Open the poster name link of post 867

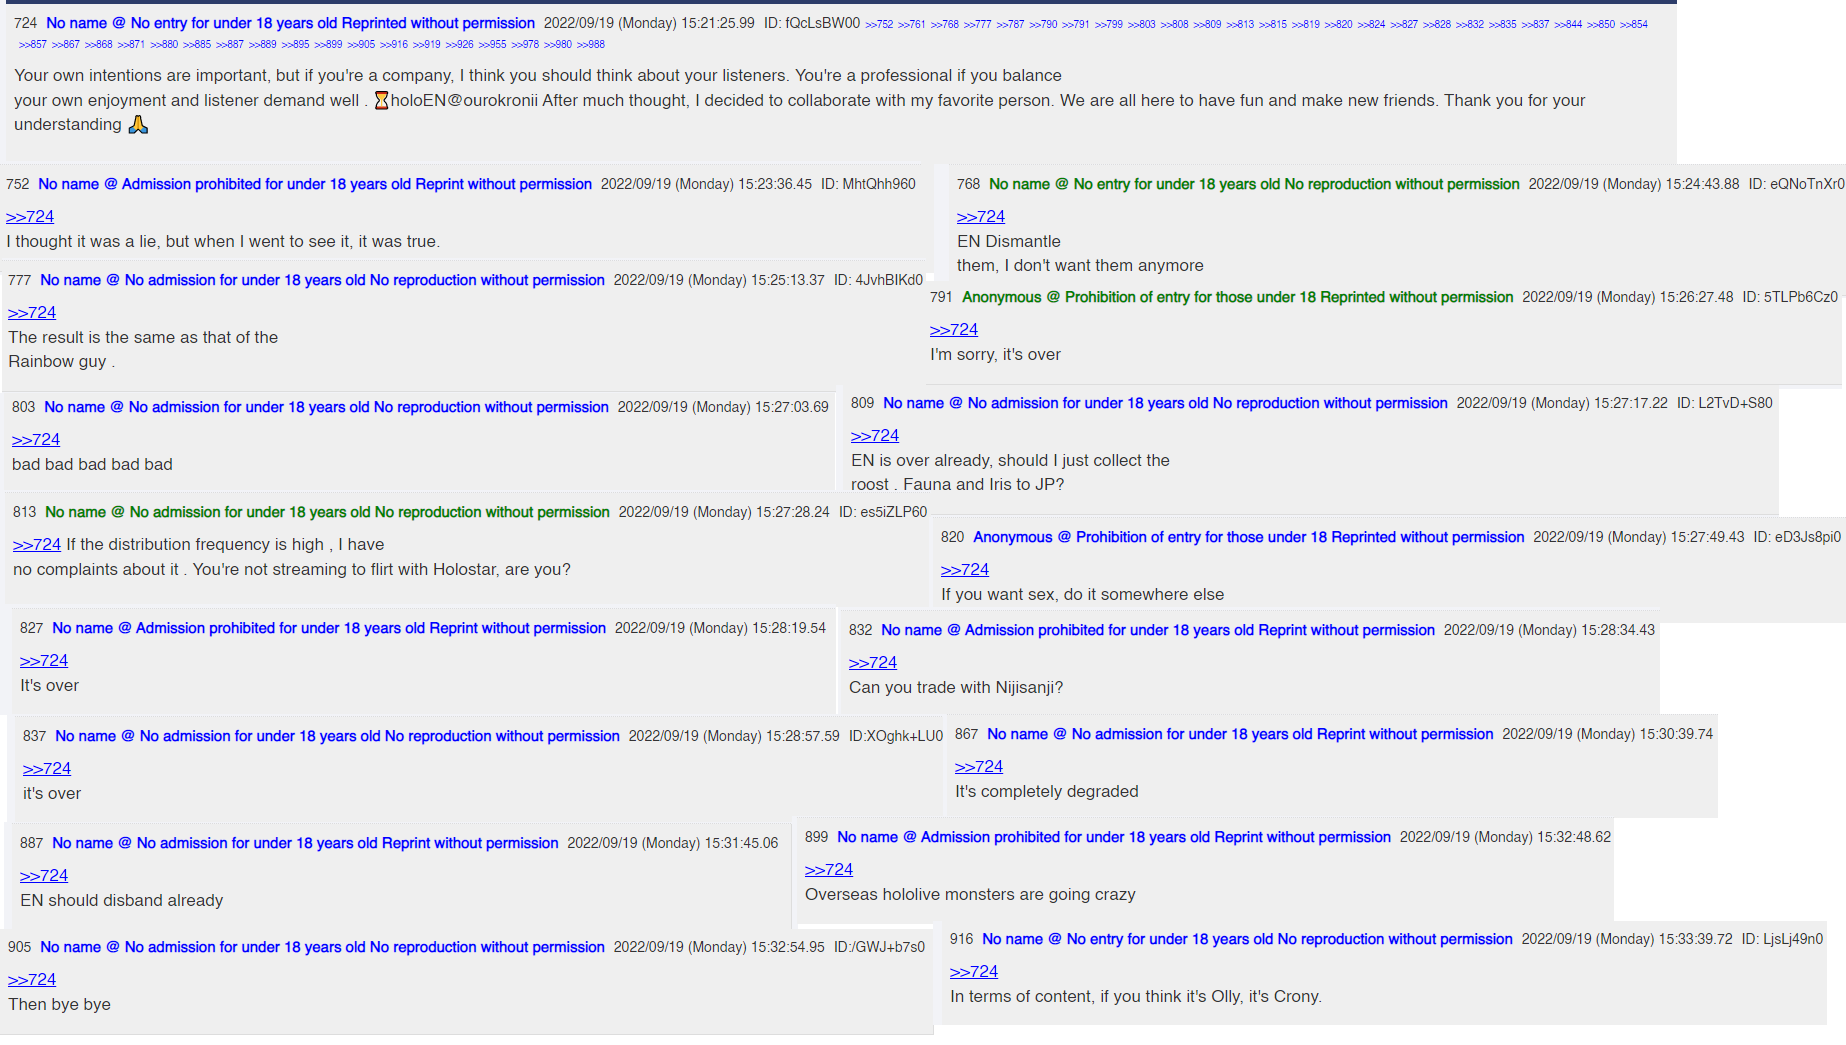click(1240, 734)
